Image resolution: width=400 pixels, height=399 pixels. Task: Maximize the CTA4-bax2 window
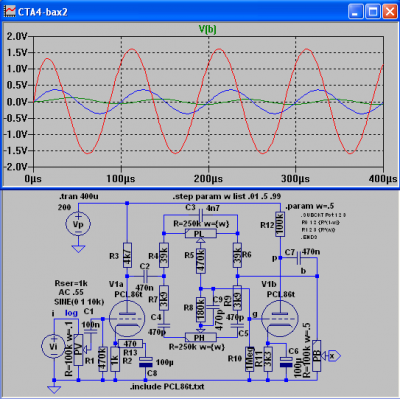[x=373, y=12]
